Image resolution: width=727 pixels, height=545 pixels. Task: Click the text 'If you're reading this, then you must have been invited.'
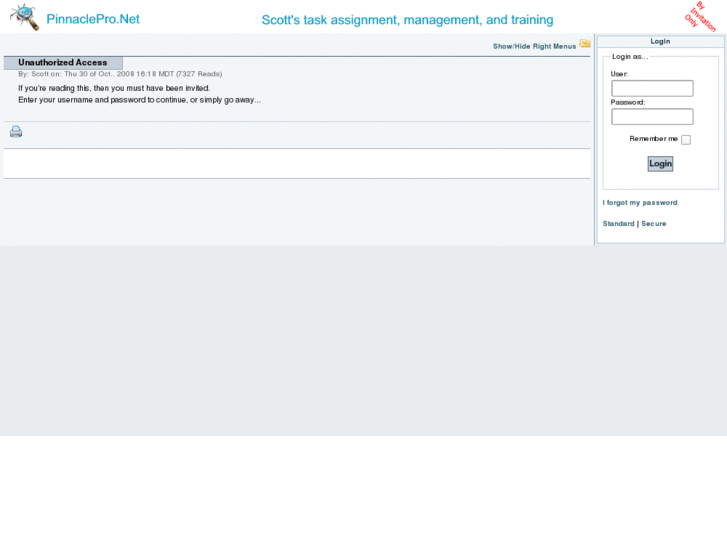[114, 88]
